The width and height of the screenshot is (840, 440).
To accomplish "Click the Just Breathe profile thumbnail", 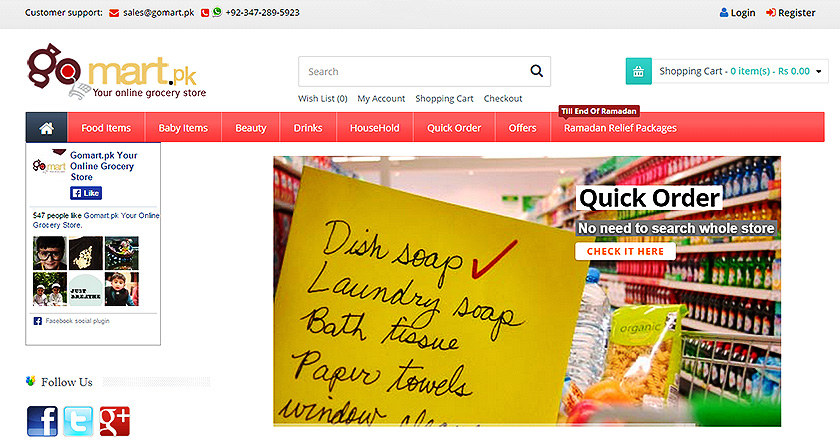I will tap(86, 289).
